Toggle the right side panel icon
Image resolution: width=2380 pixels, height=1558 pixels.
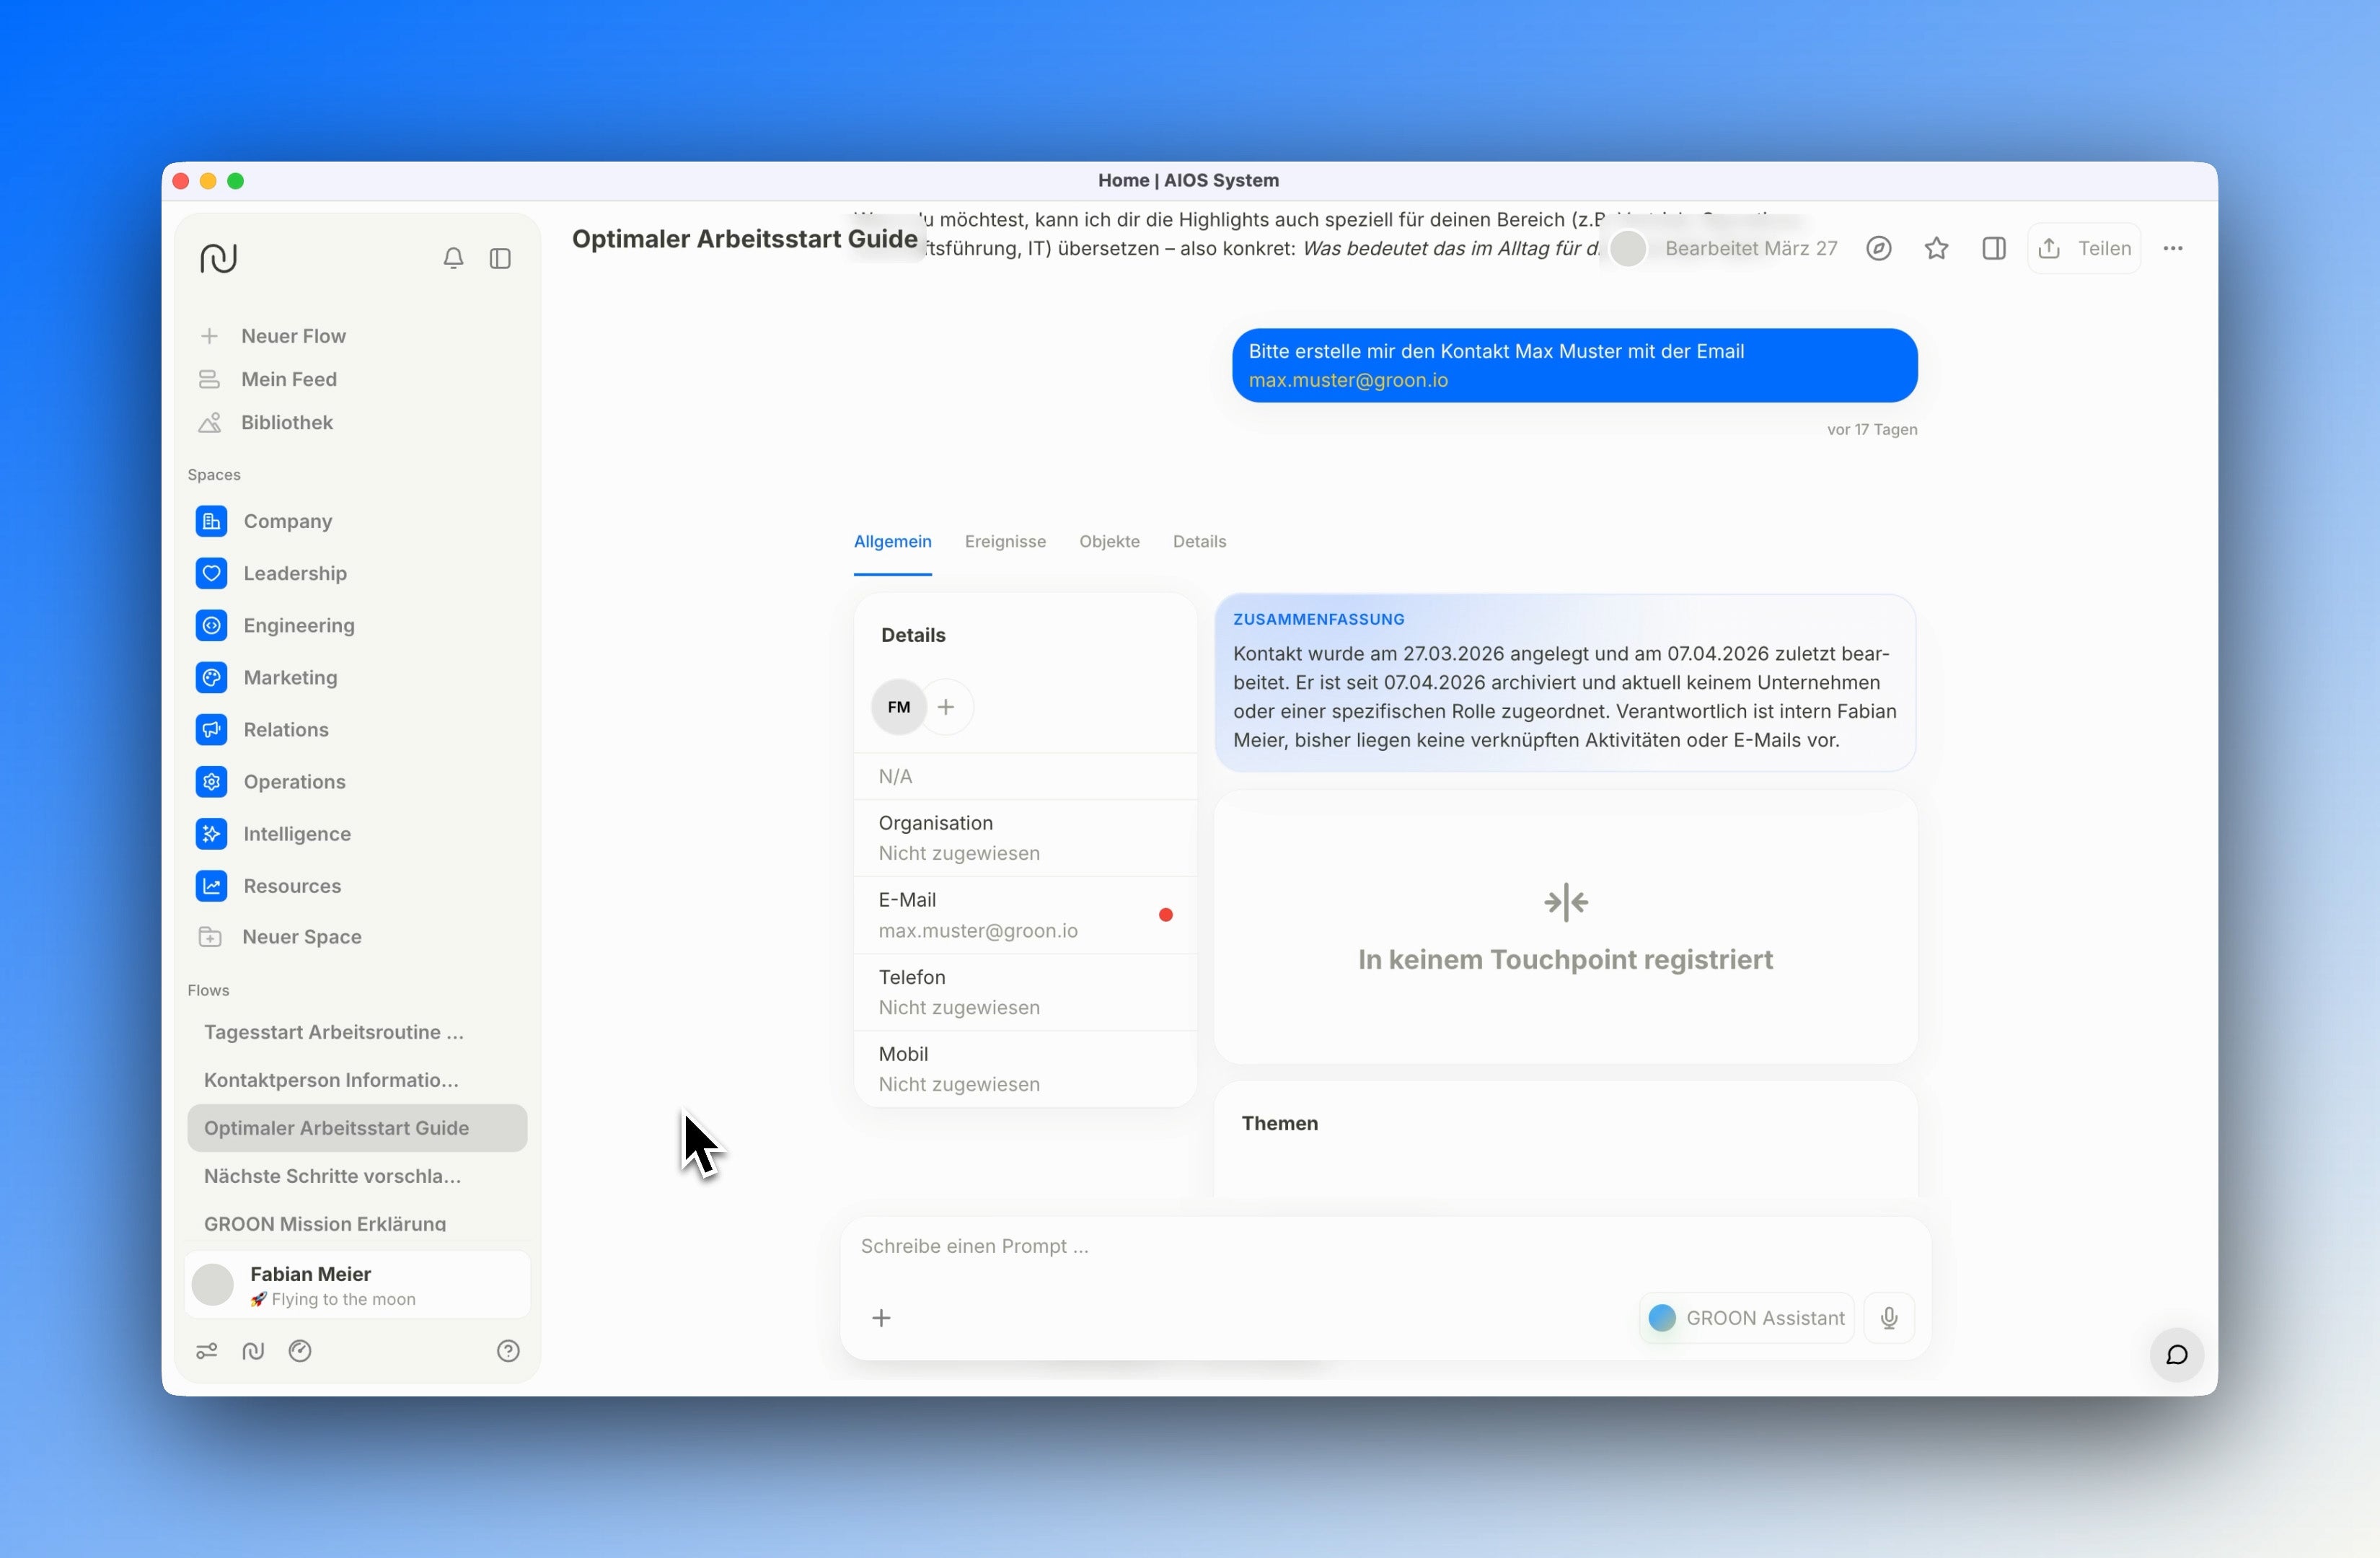1994,248
